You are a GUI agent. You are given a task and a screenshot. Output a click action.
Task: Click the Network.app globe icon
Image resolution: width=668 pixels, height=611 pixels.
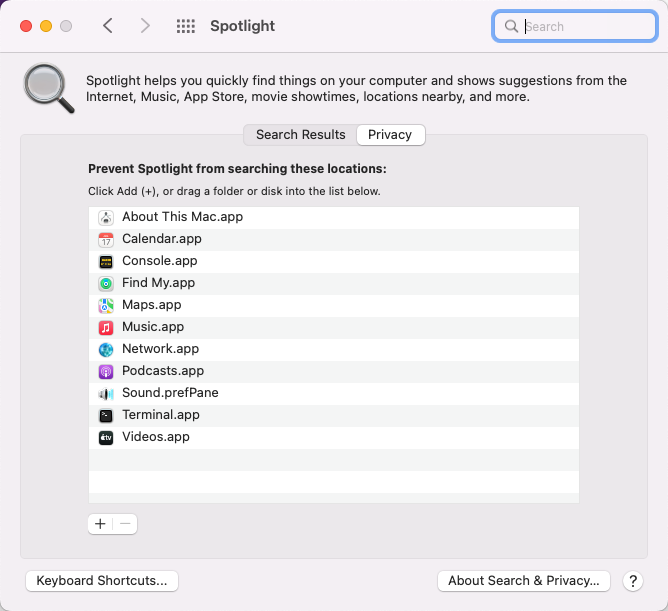[106, 350]
